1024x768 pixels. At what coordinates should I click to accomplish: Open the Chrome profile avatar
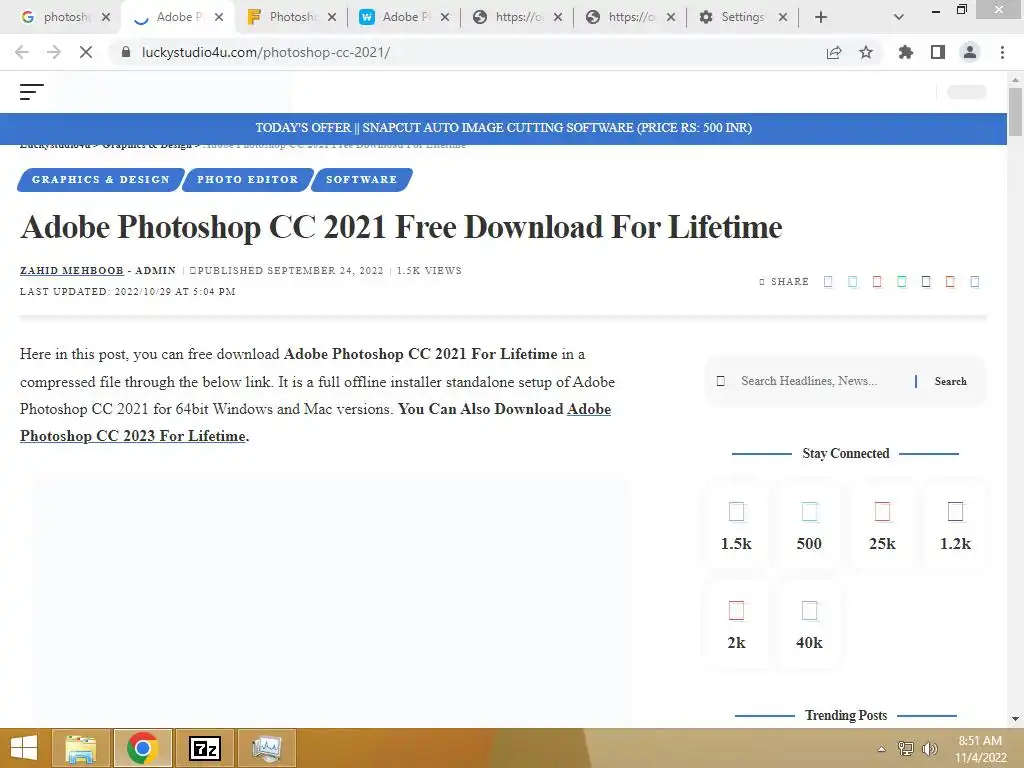point(970,52)
